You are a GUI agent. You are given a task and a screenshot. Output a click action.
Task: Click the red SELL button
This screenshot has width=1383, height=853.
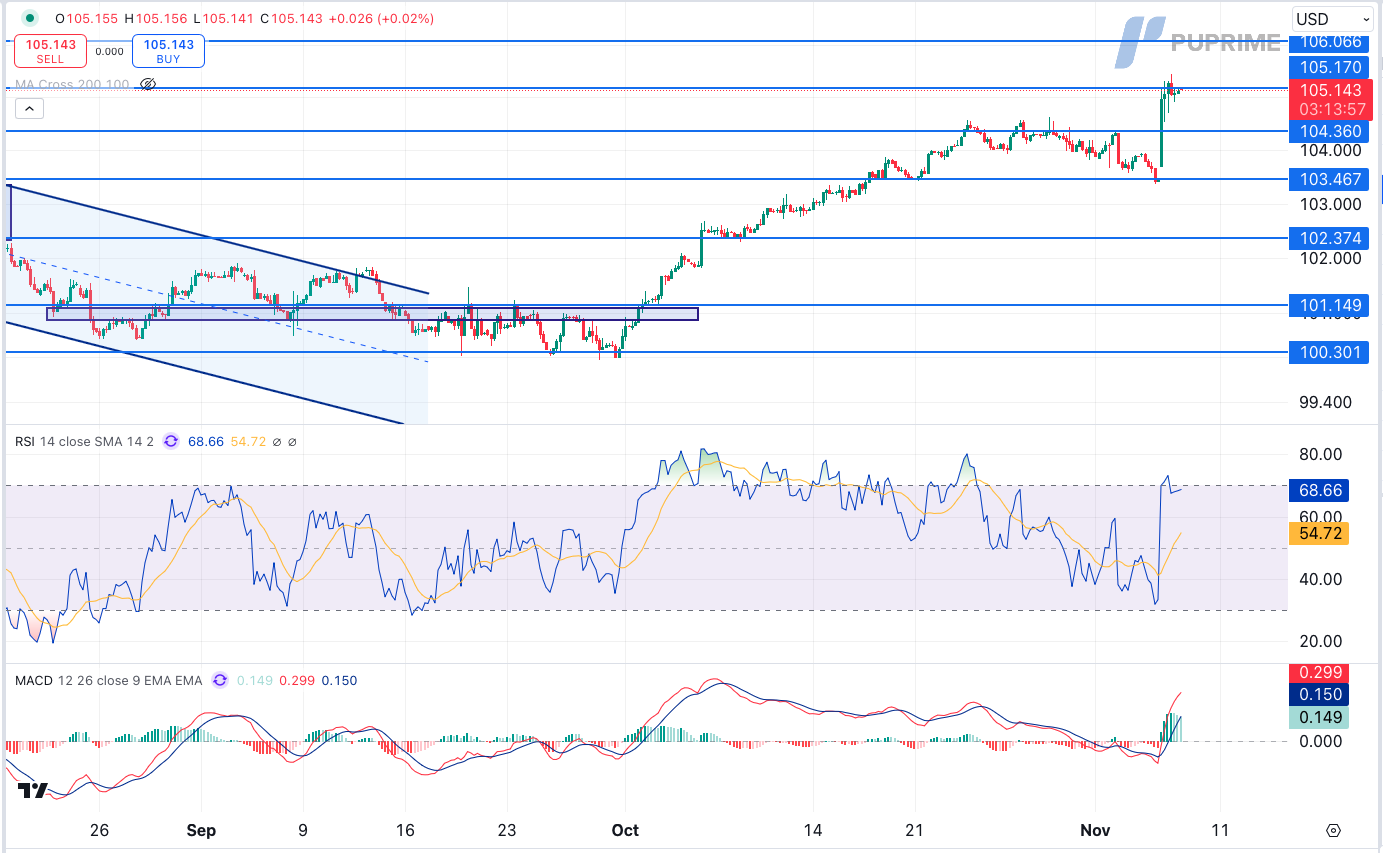pos(51,51)
